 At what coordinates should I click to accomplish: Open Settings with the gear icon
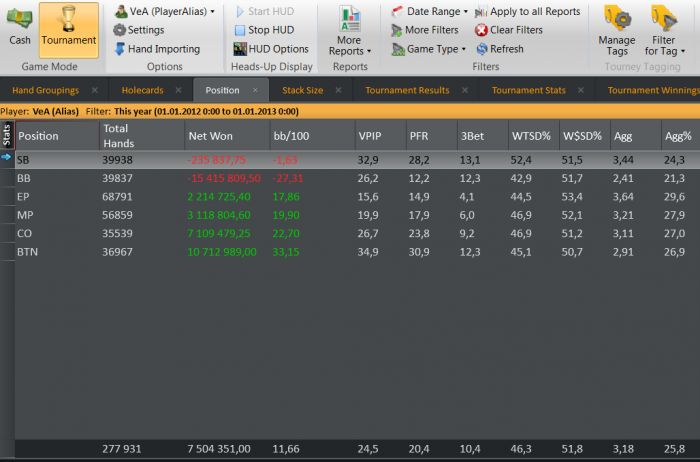click(x=119, y=30)
